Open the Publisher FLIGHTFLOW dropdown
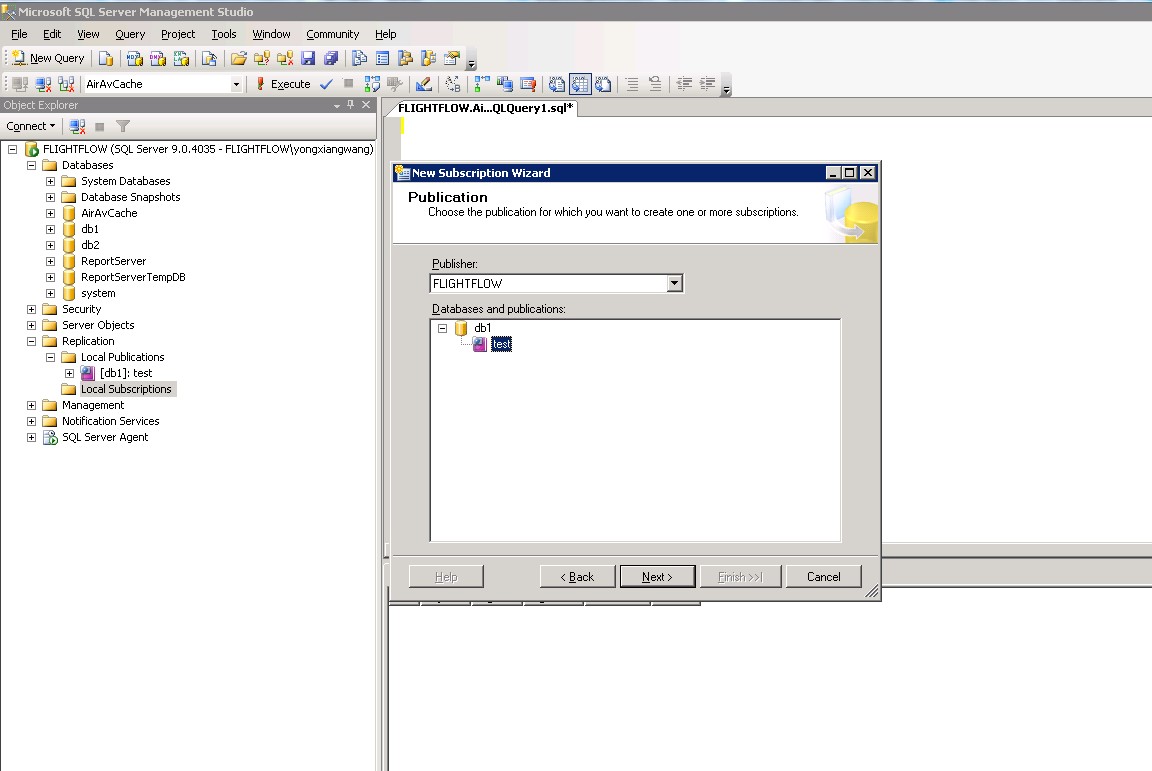1152x771 pixels. coord(674,283)
